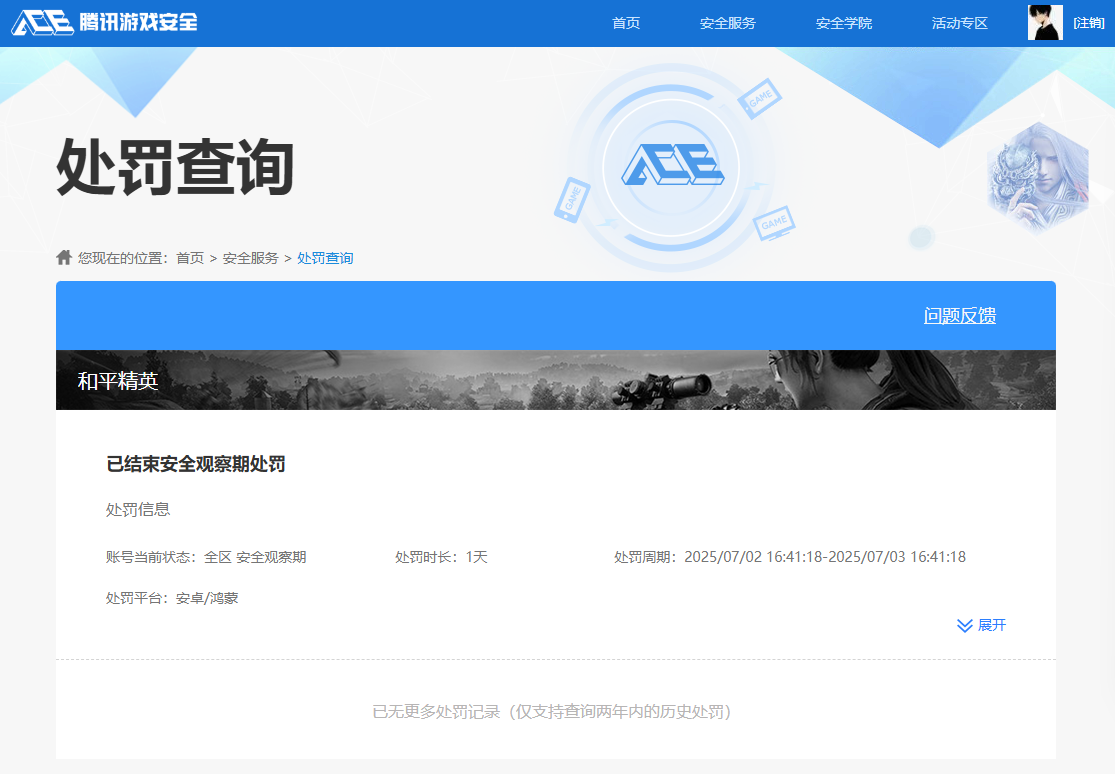1115x774 pixels.
Task: Click the home icon before 您现在的位置
Action: pos(63,257)
